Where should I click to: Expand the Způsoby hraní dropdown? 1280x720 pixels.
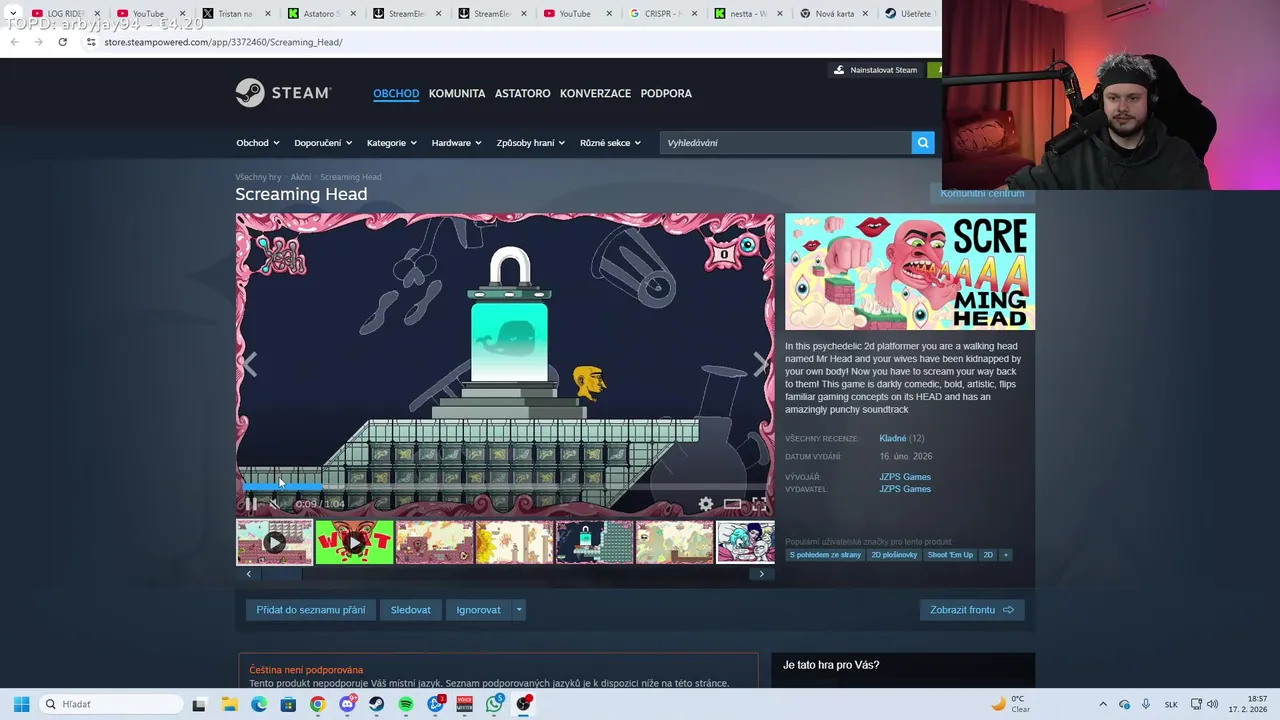(531, 143)
